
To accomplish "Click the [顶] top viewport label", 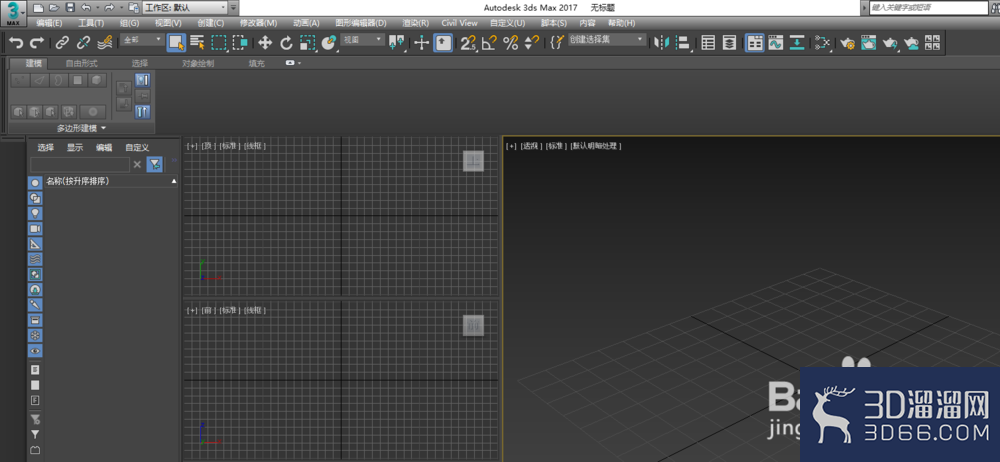I will coord(208,146).
